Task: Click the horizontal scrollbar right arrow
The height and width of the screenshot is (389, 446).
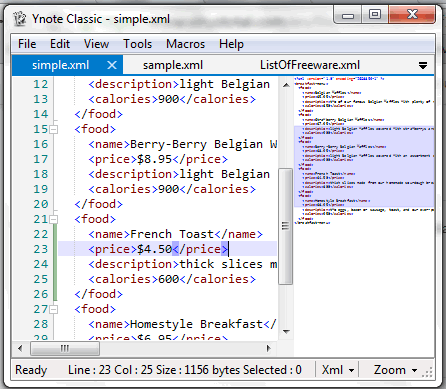Action: click(269, 349)
